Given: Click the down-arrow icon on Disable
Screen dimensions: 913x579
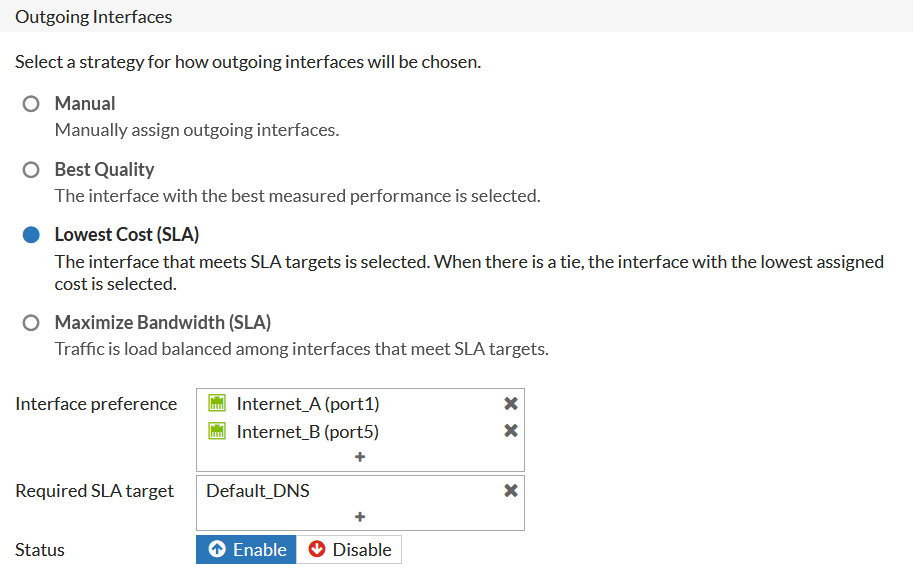Looking at the screenshot, I should click(x=317, y=550).
